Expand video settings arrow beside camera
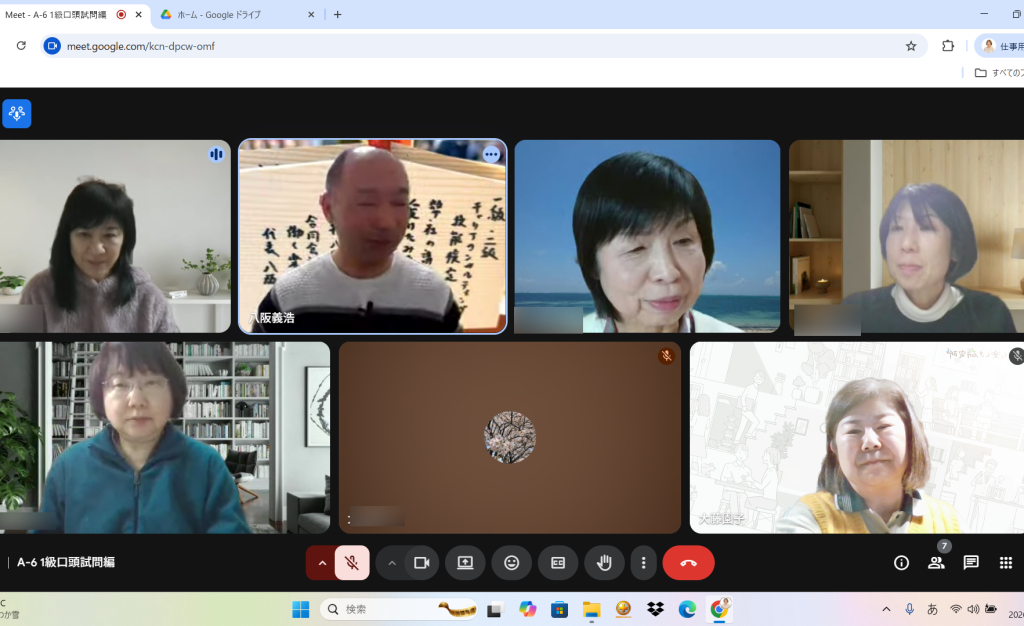The image size is (1024, 626). click(392, 563)
